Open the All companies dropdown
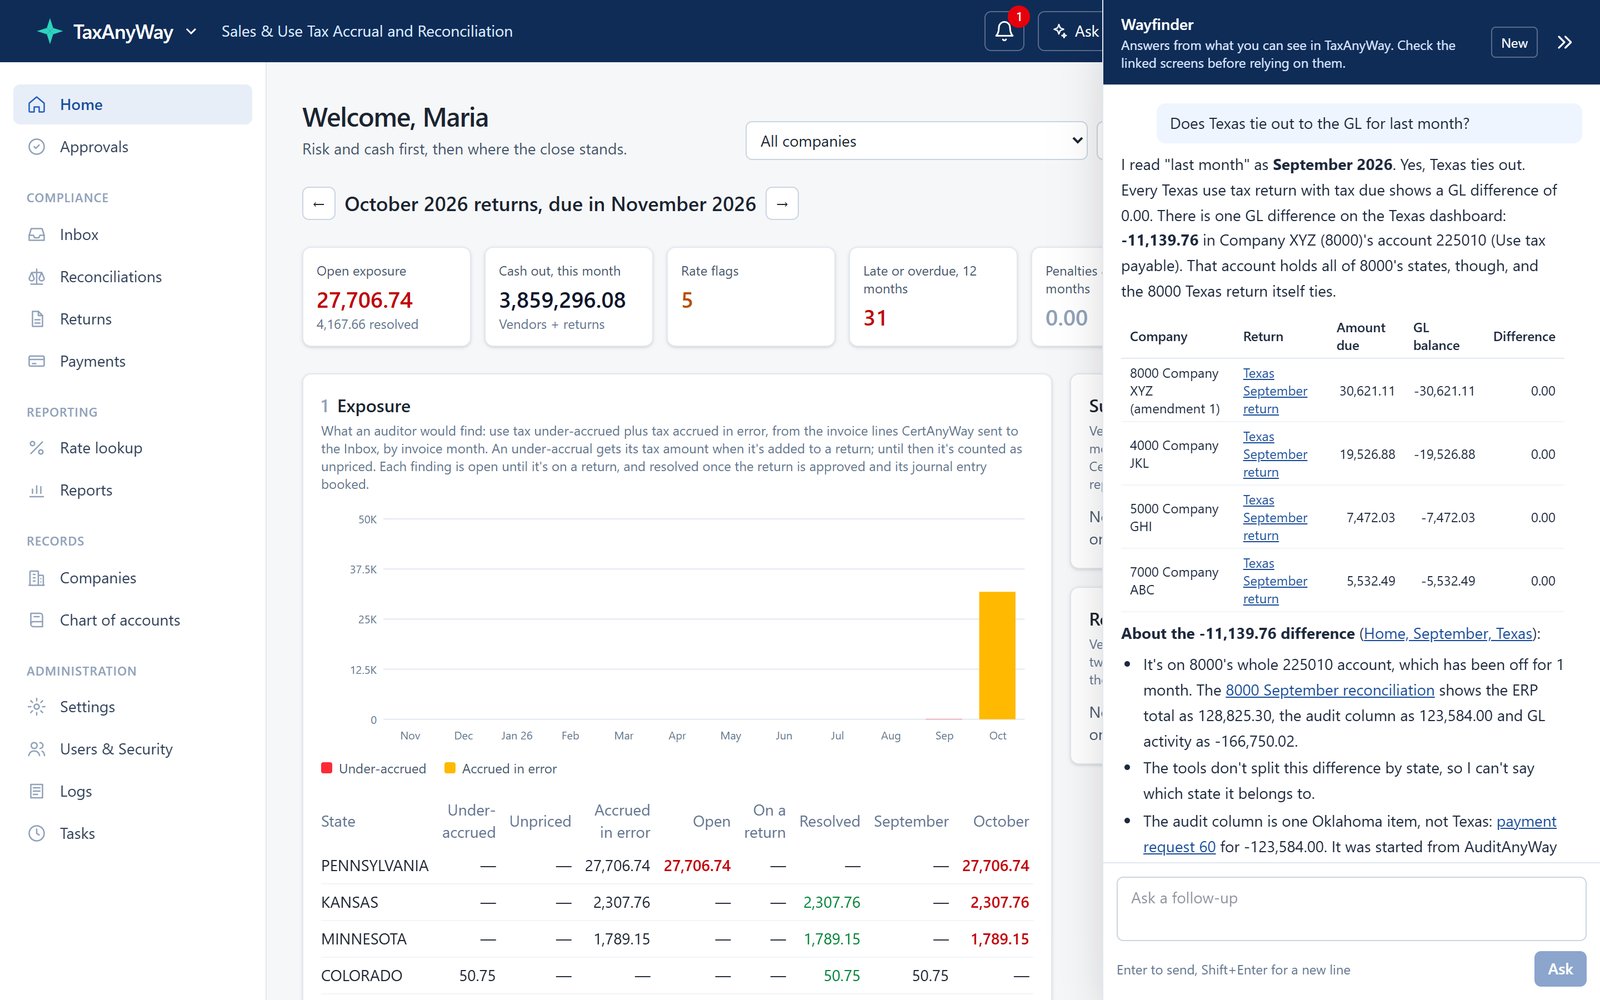Image resolution: width=1600 pixels, height=1000 pixels. pyautogui.click(x=916, y=141)
